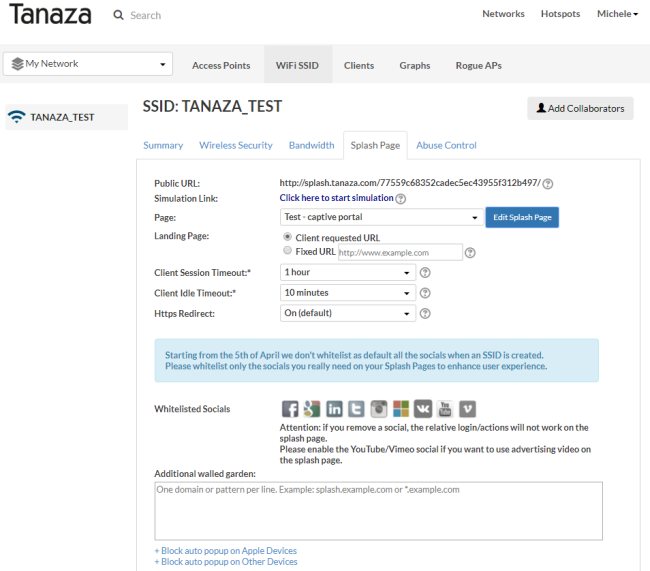
Task: Click the Search input field
Action: (146, 15)
